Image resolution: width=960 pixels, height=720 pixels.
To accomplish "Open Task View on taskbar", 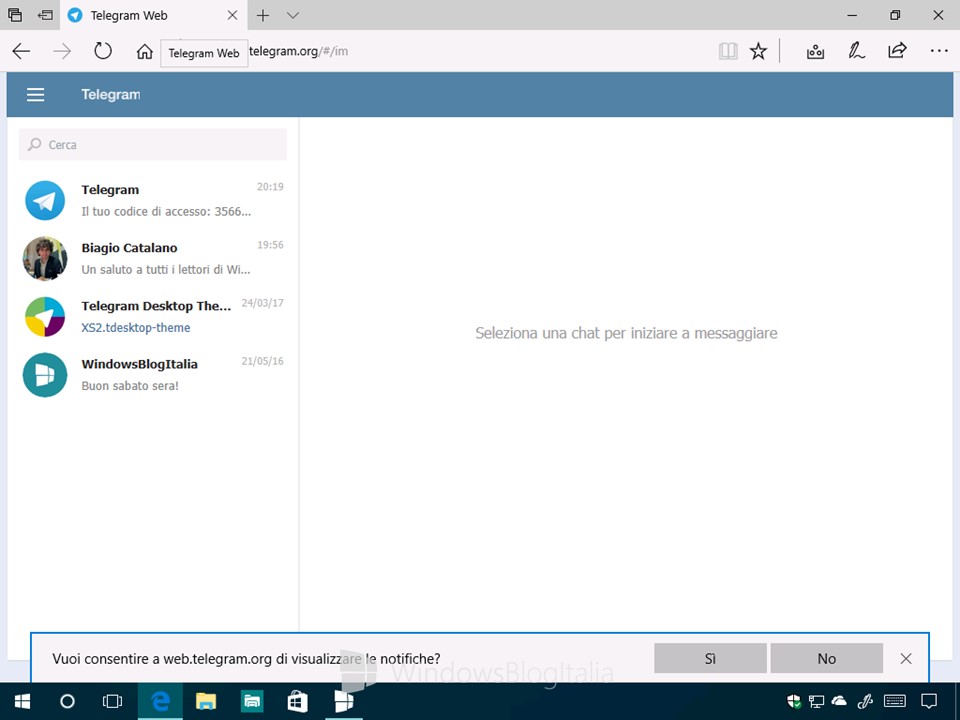I will pos(112,701).
